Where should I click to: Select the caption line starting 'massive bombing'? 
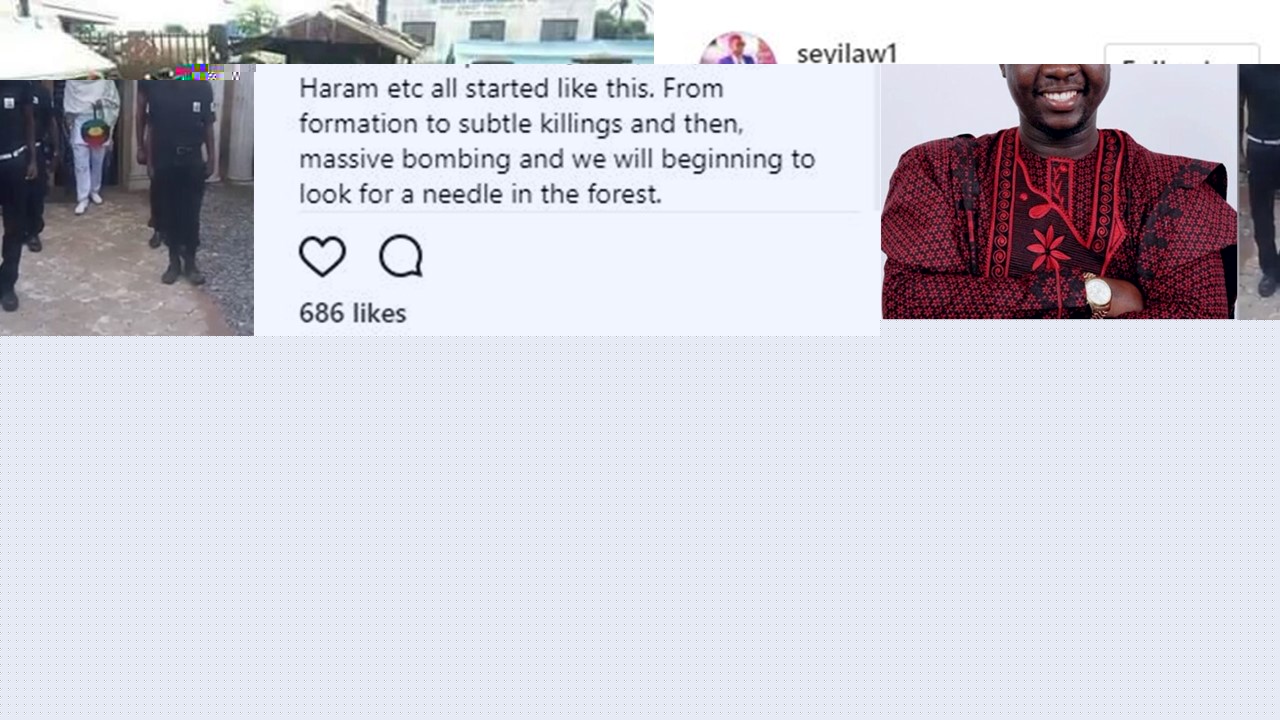[x=557, y=159]
